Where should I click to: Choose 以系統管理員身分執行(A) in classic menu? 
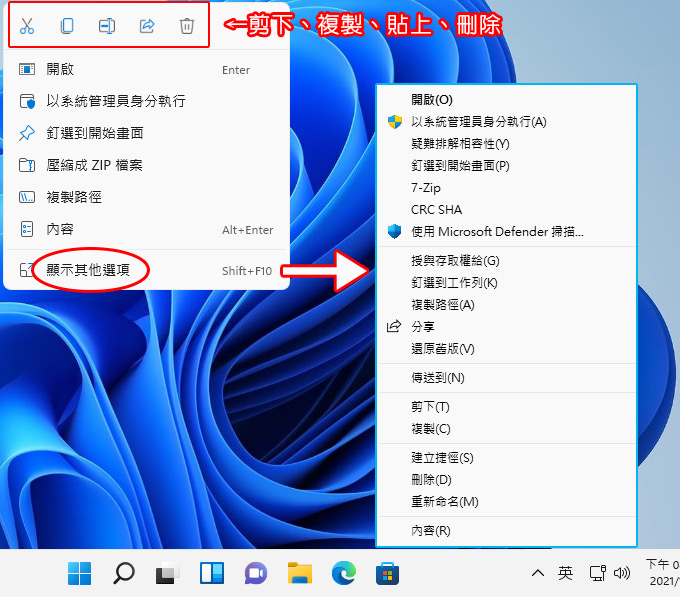click(x=507, y=122)
